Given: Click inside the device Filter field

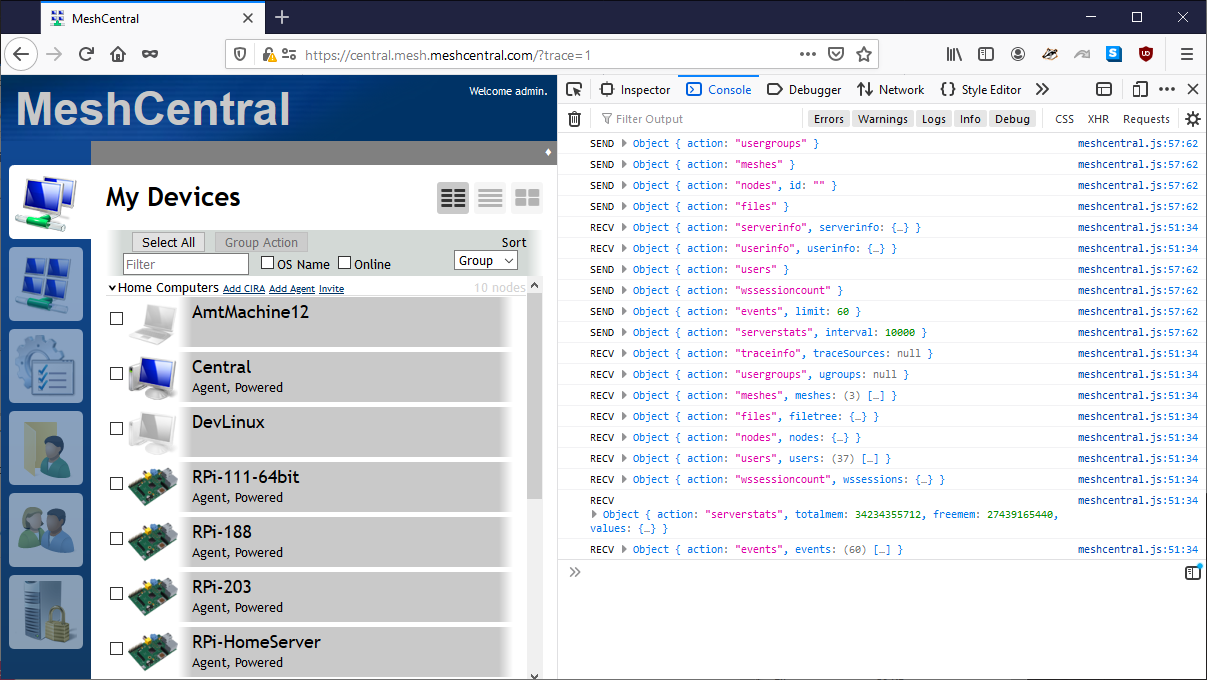Looking at the screenshot, I should coord(185,263).
